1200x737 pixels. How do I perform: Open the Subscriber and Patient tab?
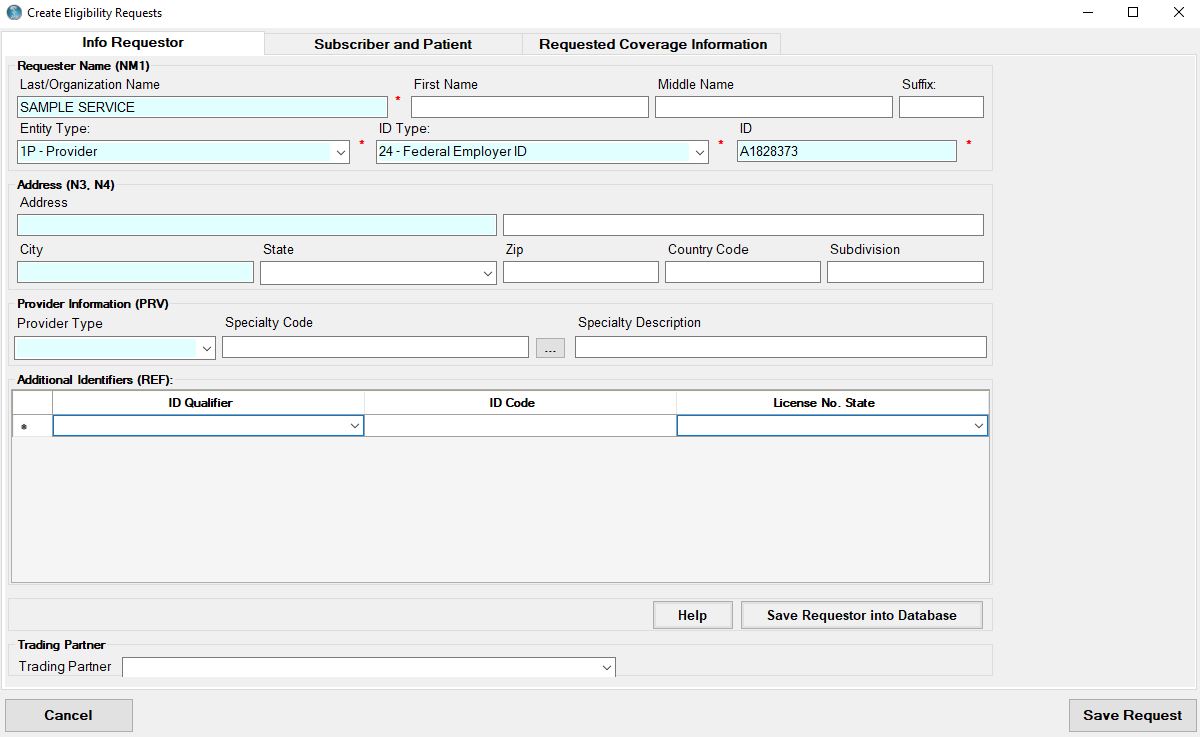393,44
